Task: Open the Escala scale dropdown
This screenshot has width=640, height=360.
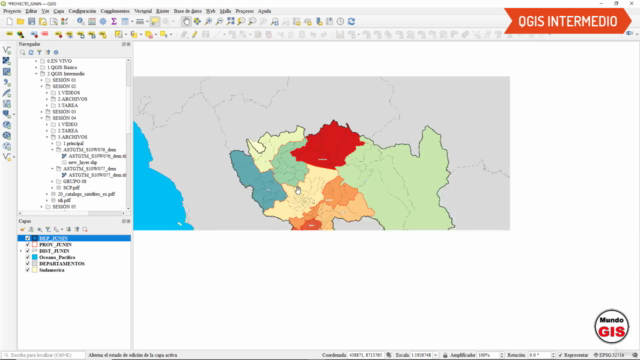Action: tap(436, 355)
